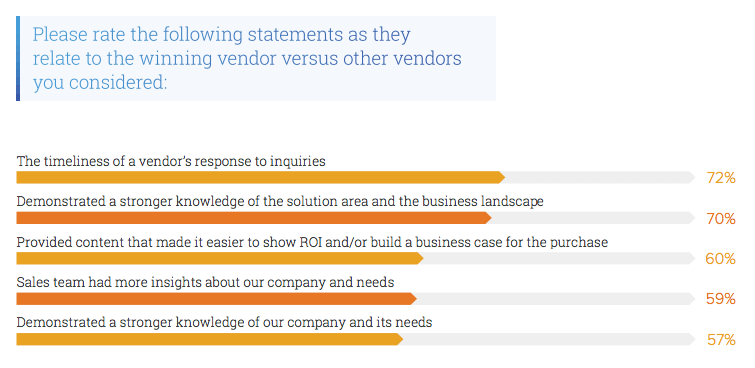Click the gray unfilled portion of the 72% bar

[x=599, y=178]
